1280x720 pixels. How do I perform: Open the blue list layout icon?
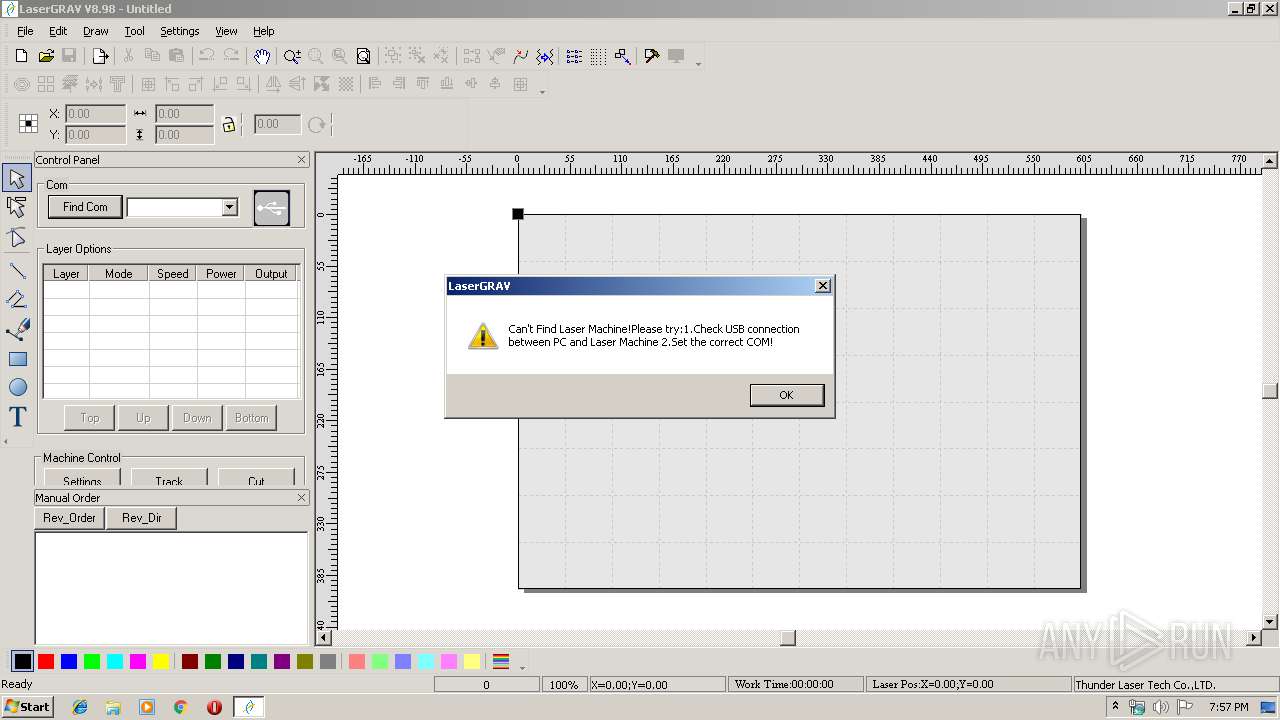[574, 56]
